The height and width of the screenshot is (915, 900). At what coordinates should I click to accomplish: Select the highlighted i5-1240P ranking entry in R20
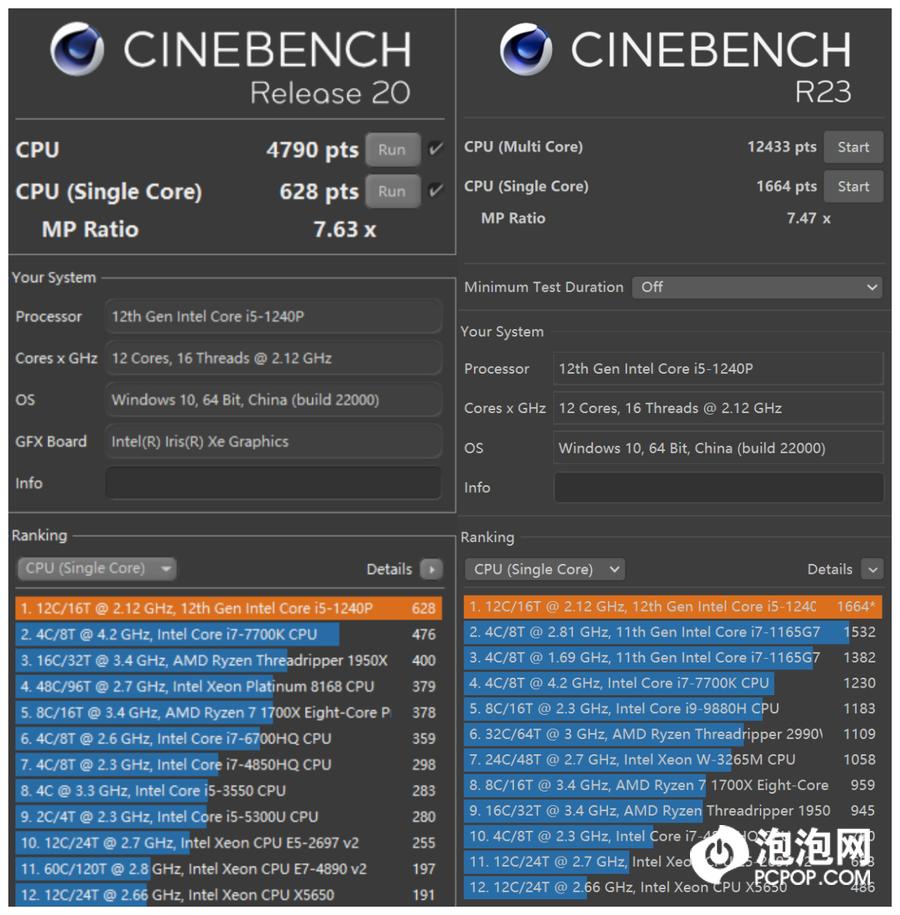(200, 606)
